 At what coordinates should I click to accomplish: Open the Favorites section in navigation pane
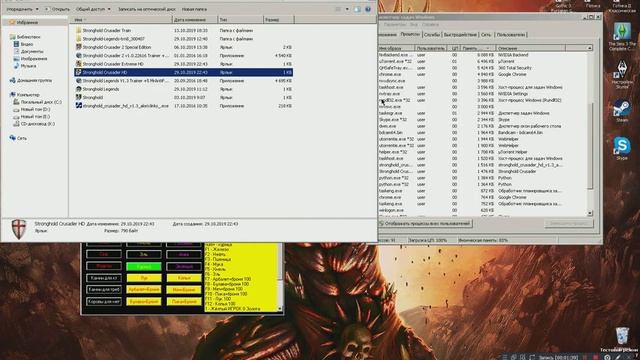[24, 22]
